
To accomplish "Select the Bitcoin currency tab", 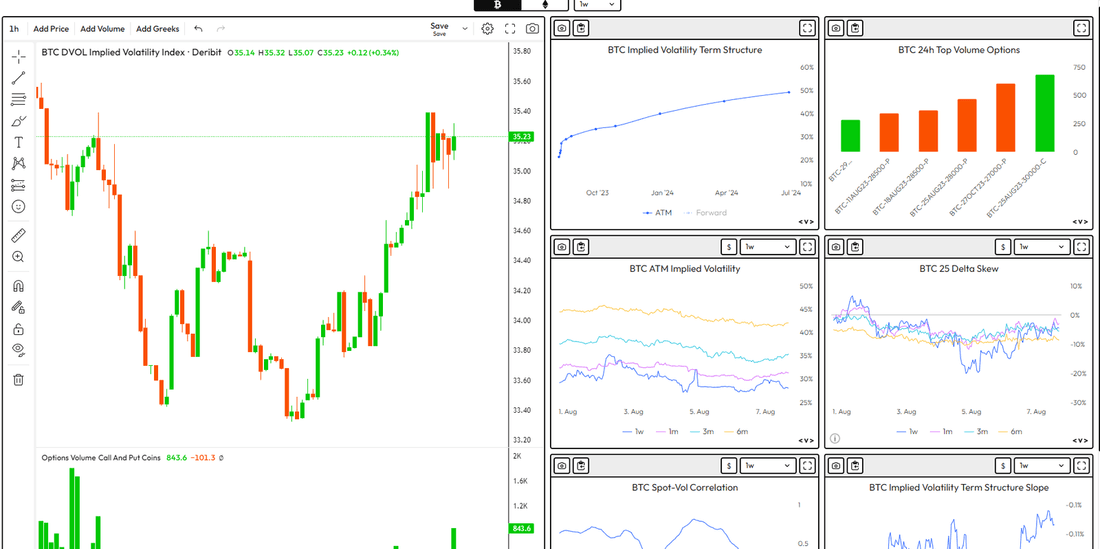I will coord(497,4).
